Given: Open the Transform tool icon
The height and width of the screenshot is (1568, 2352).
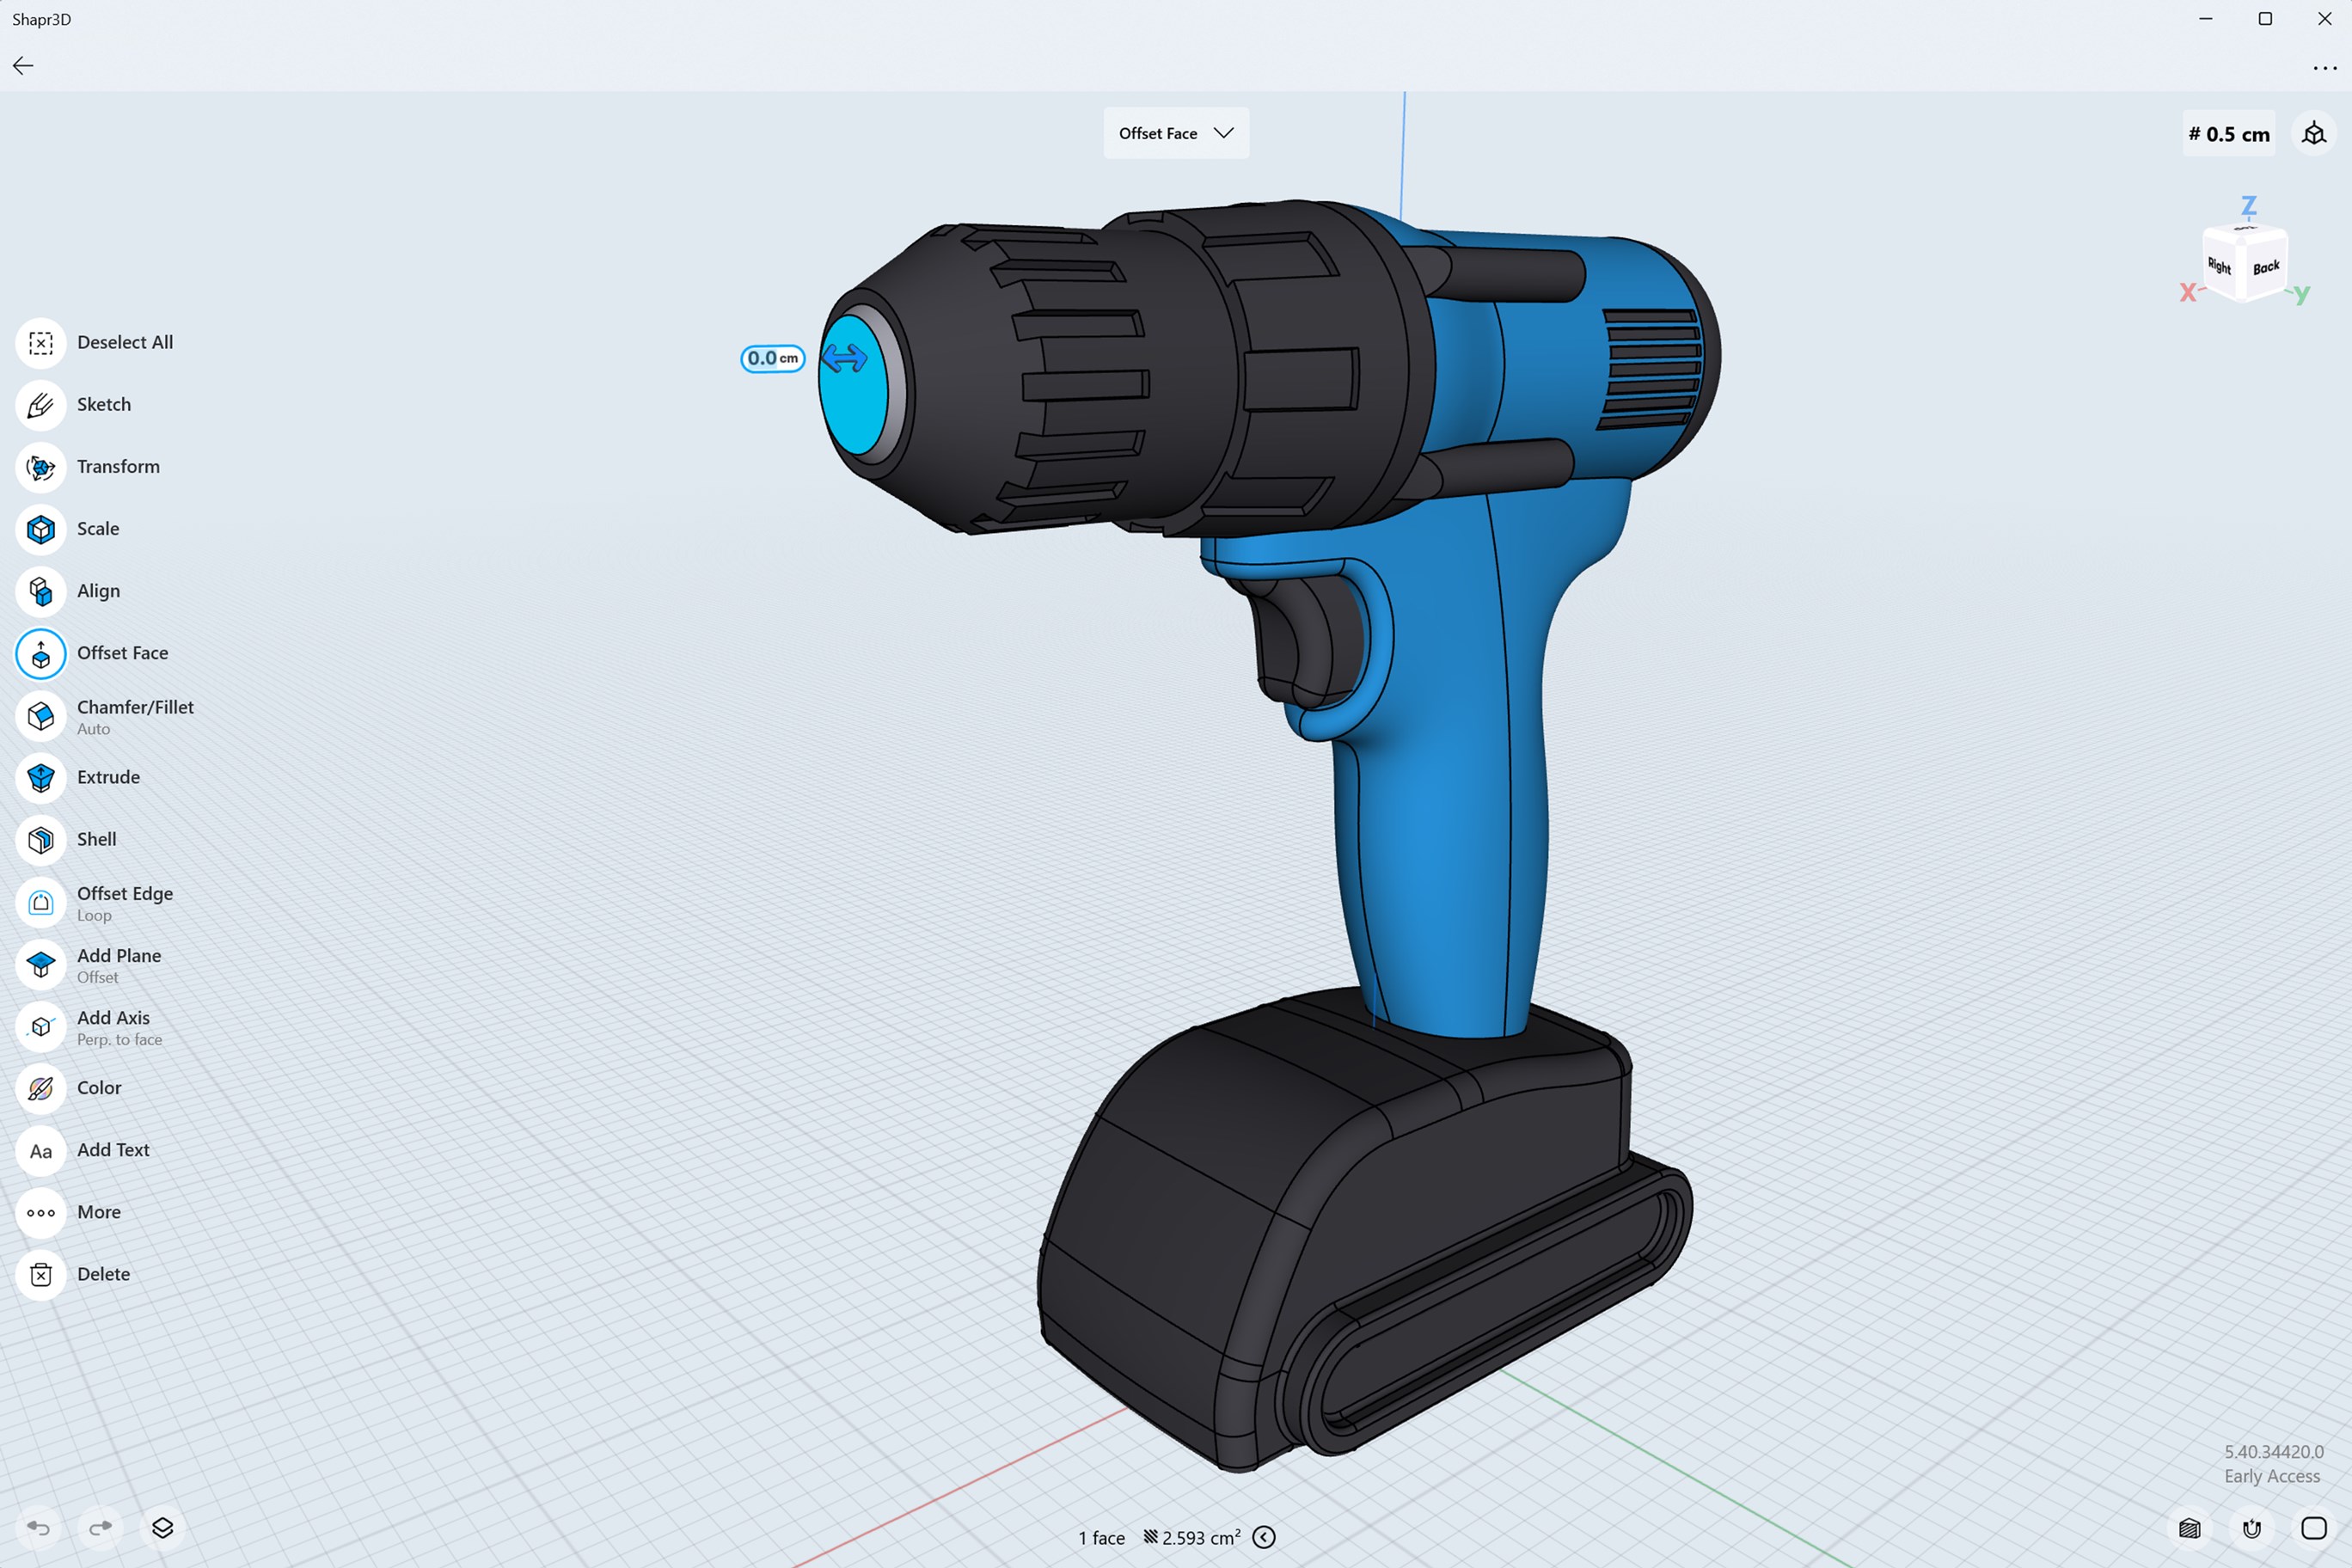Looking at the screenshot, I should pyautogui.click(x=41, y=467).
